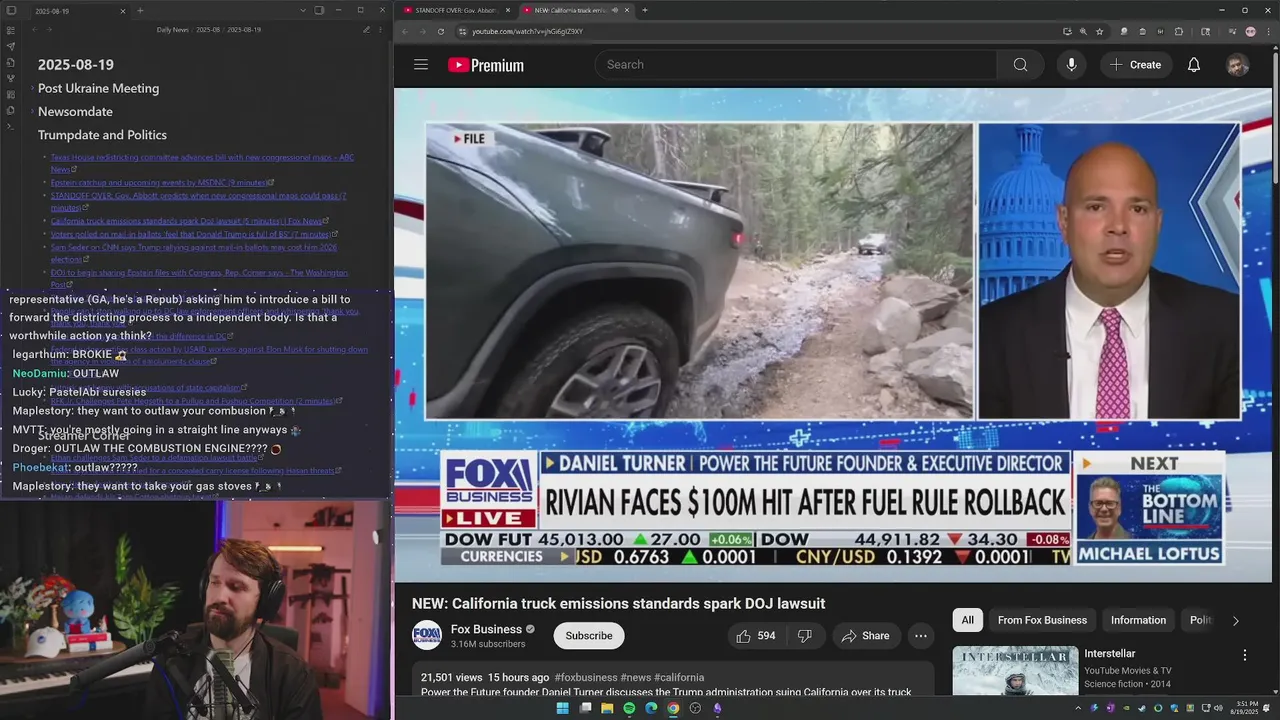Switch to the STANDOFF OVER Chrome tab

(456, 10)
